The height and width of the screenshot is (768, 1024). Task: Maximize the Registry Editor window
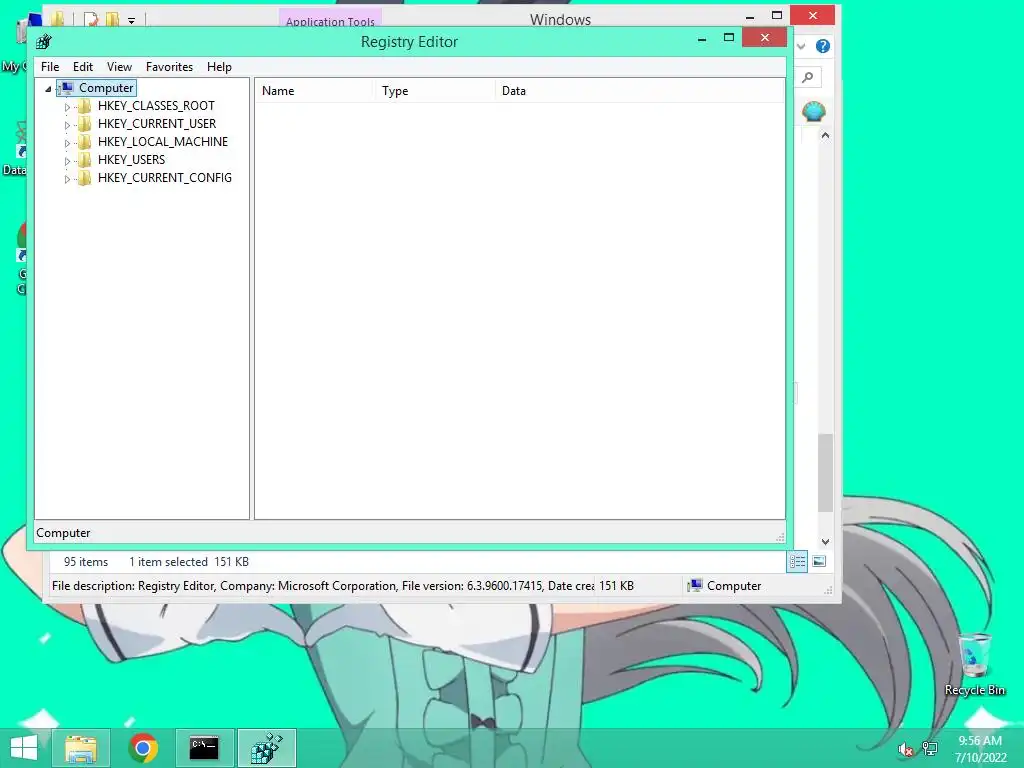pyautogui.click(x=729, y=39)
